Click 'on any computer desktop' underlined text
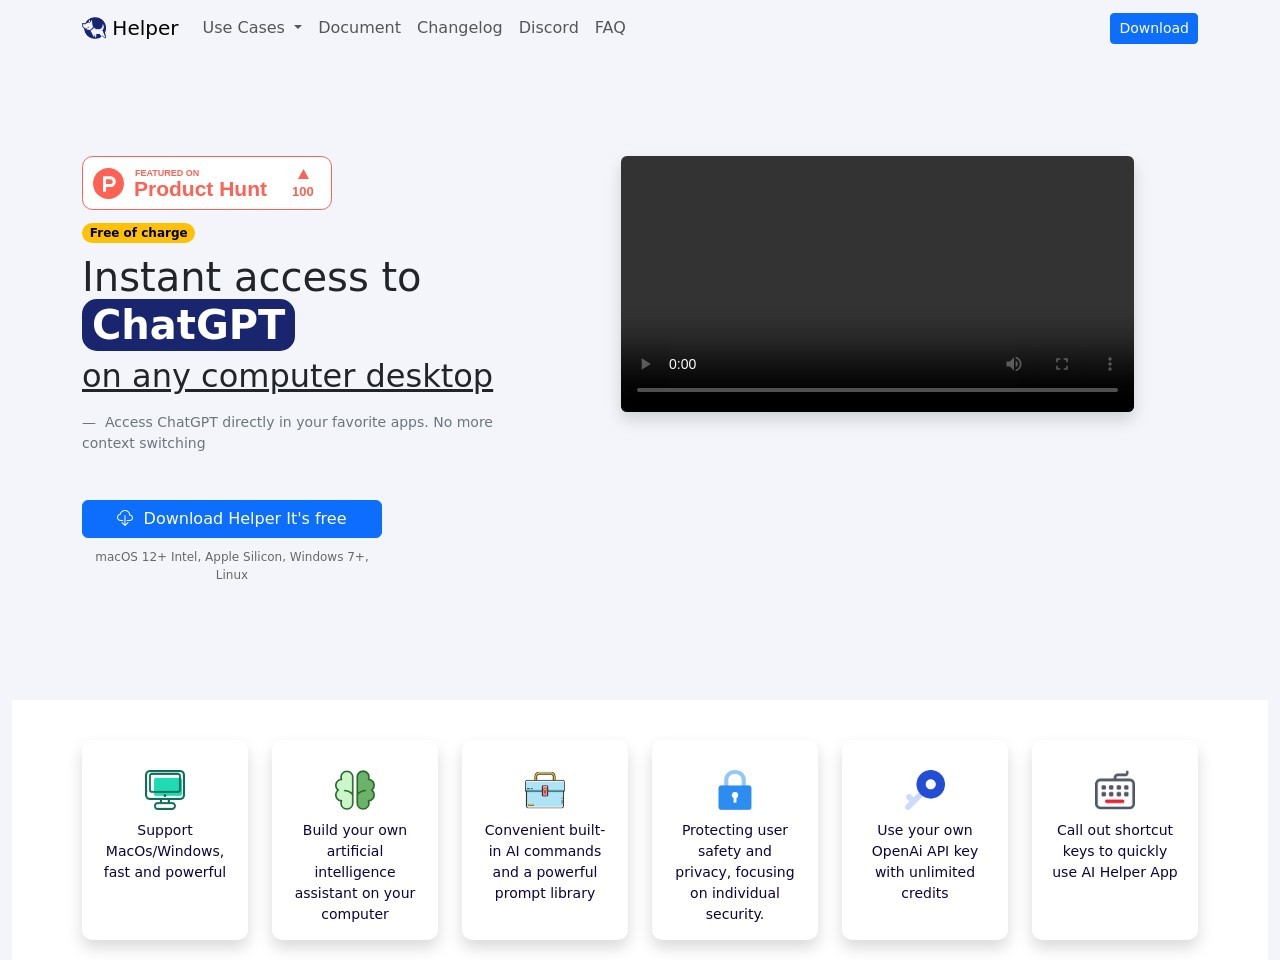 click(287, 376)
